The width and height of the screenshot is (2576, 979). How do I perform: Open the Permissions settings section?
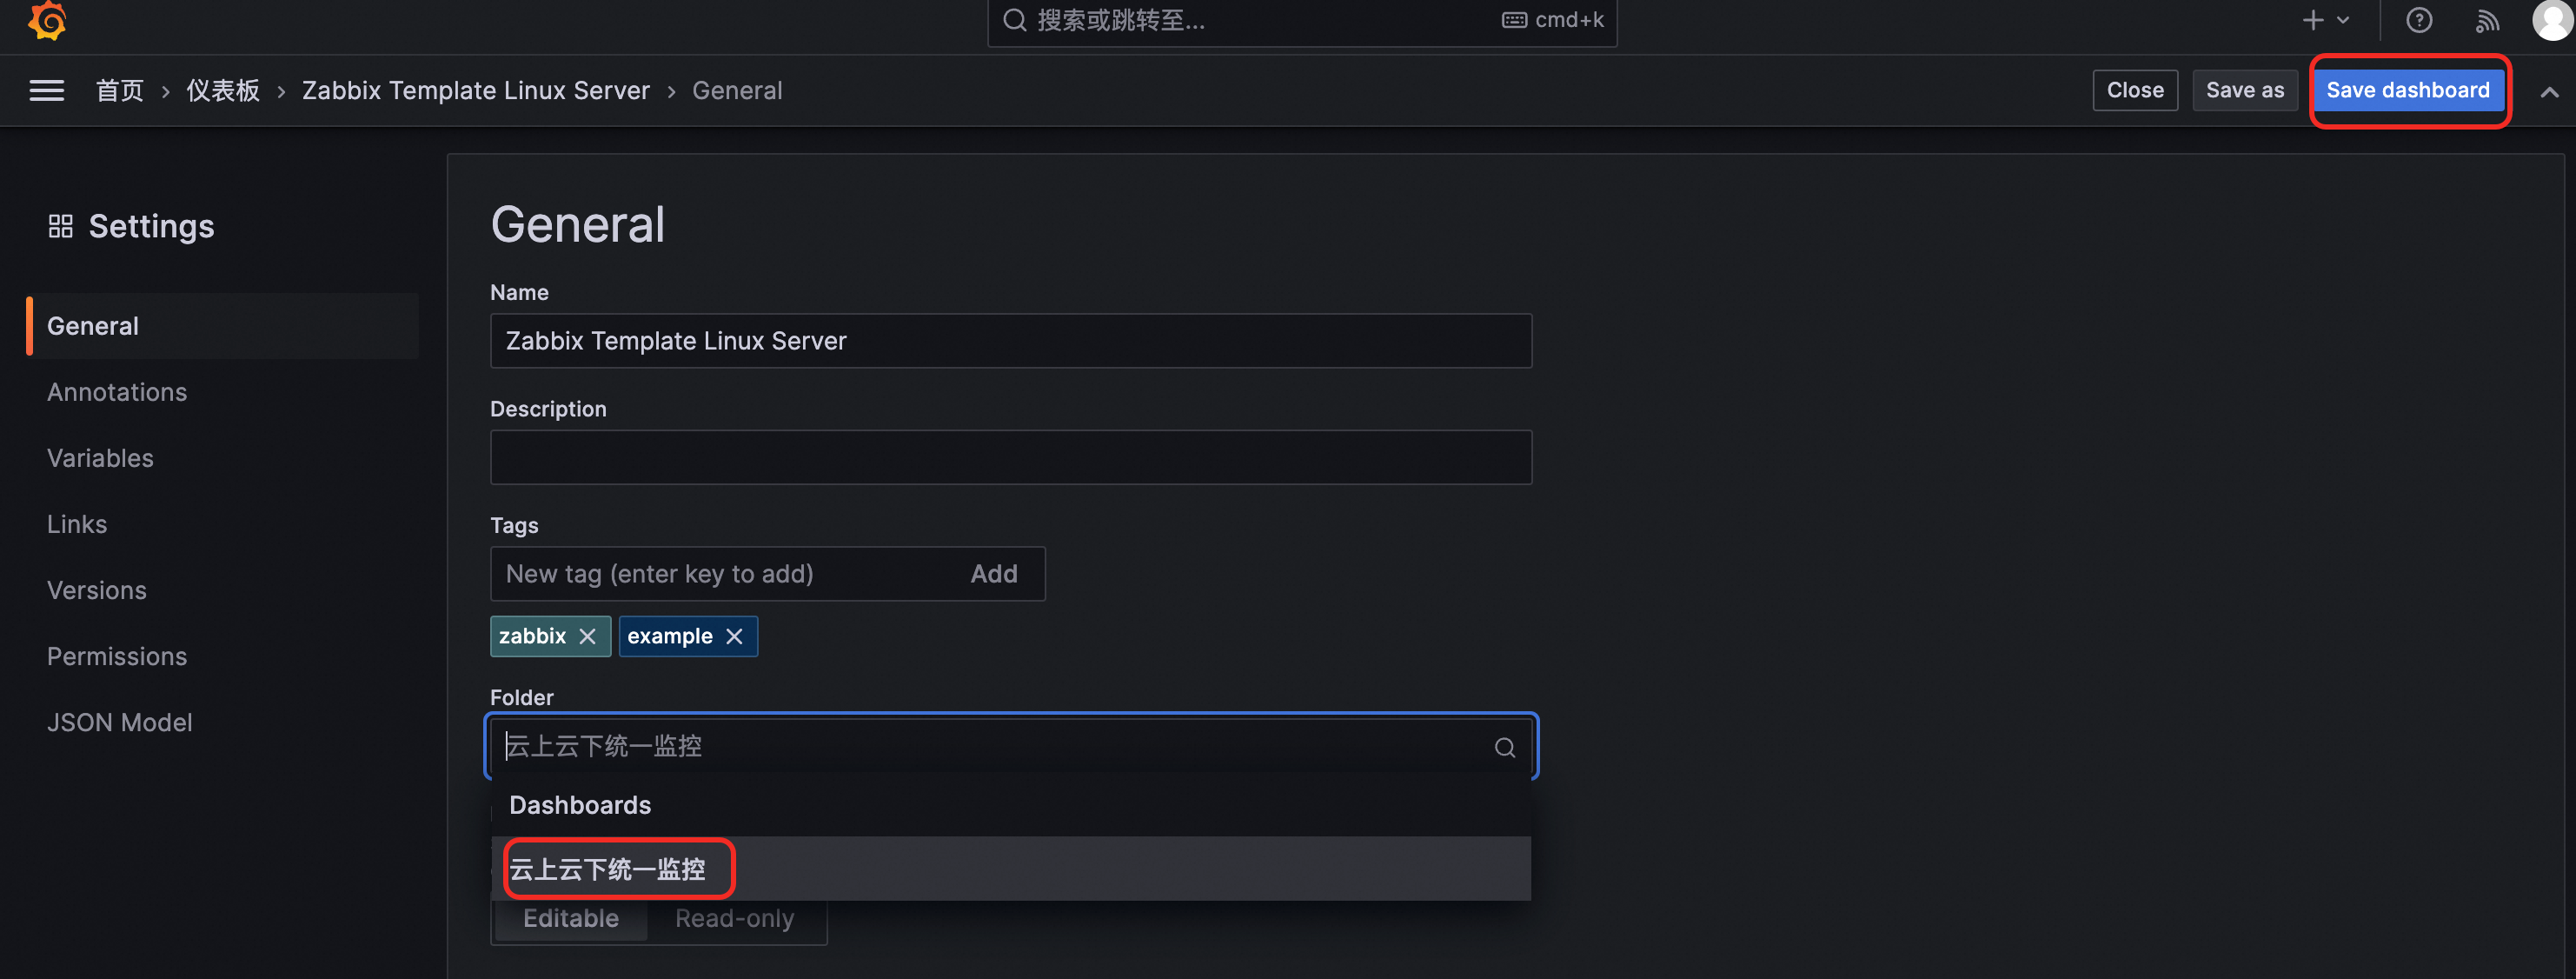(117, 656)
